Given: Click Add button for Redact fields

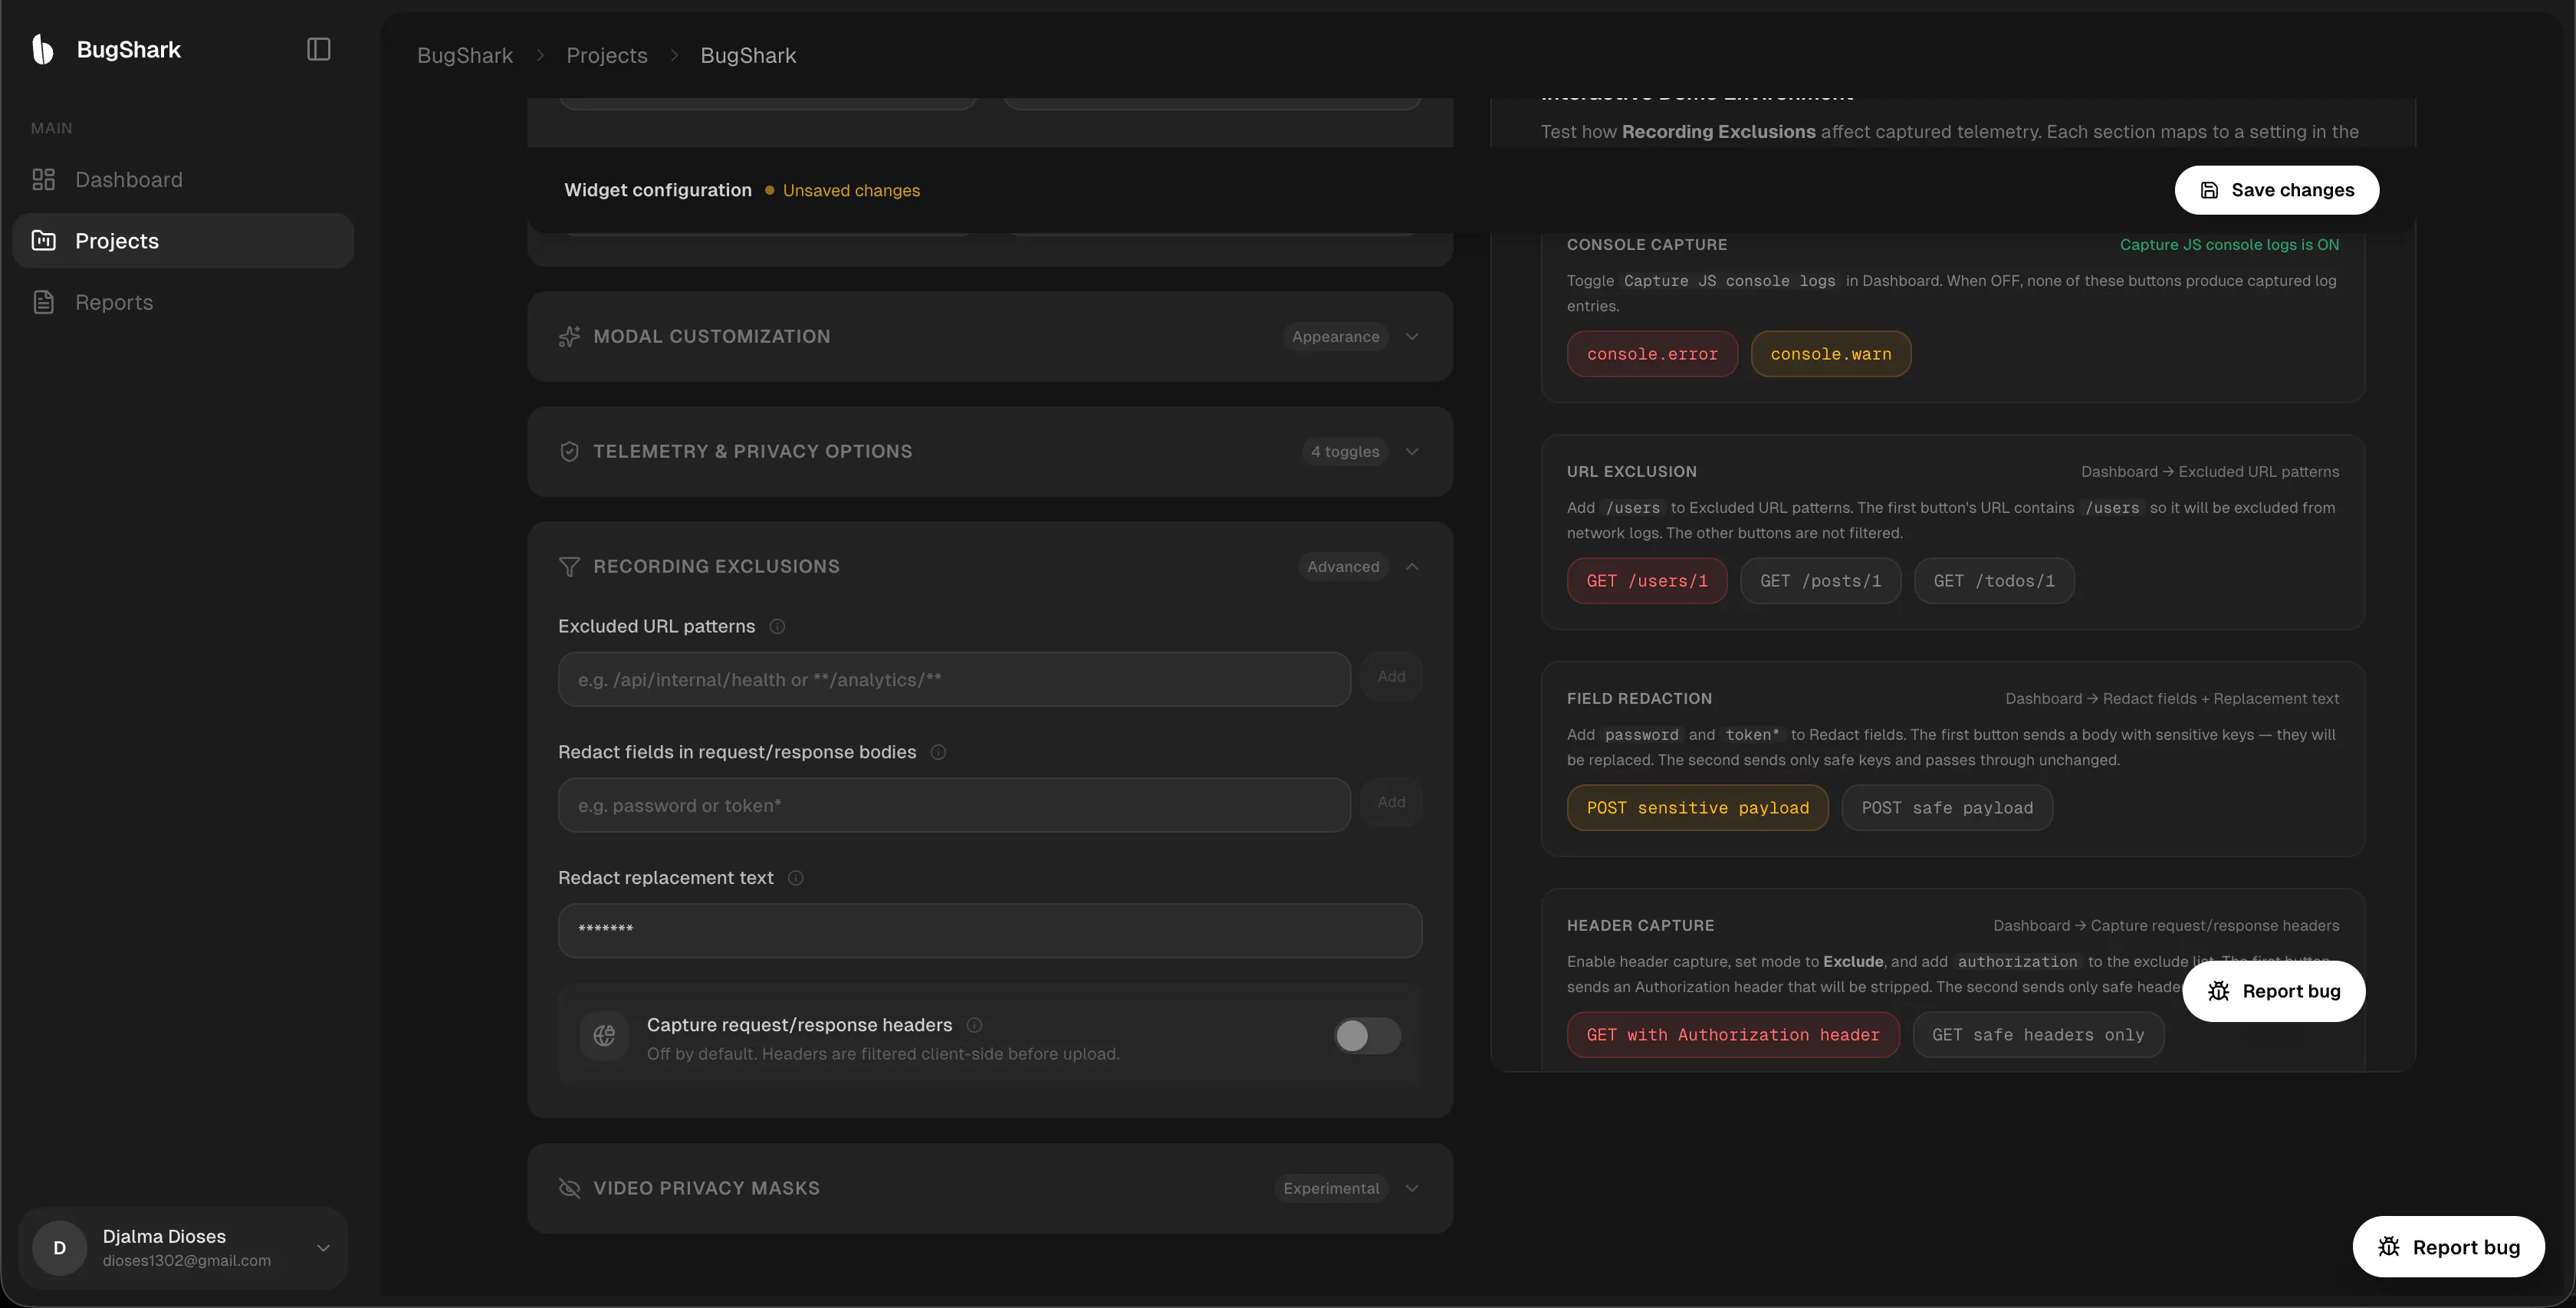Looking at the screenshot, I should coord(1391,803).
